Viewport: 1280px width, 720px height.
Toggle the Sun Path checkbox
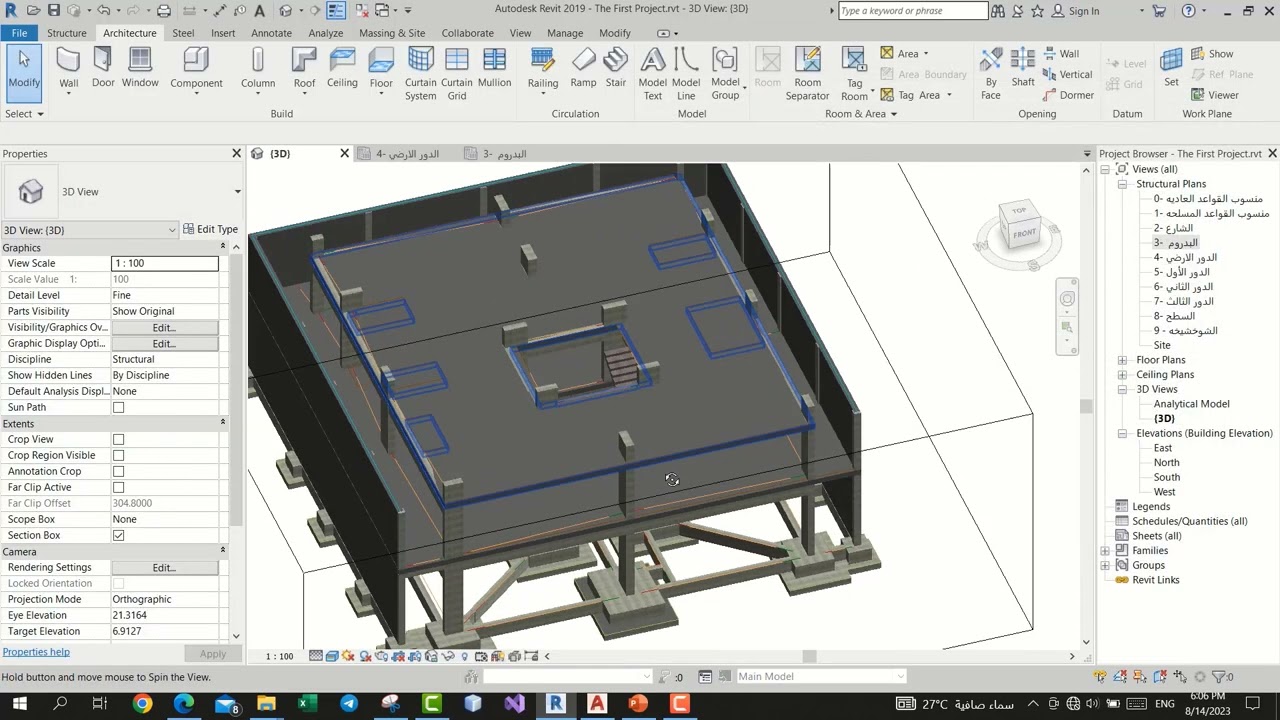click(118, 407)
